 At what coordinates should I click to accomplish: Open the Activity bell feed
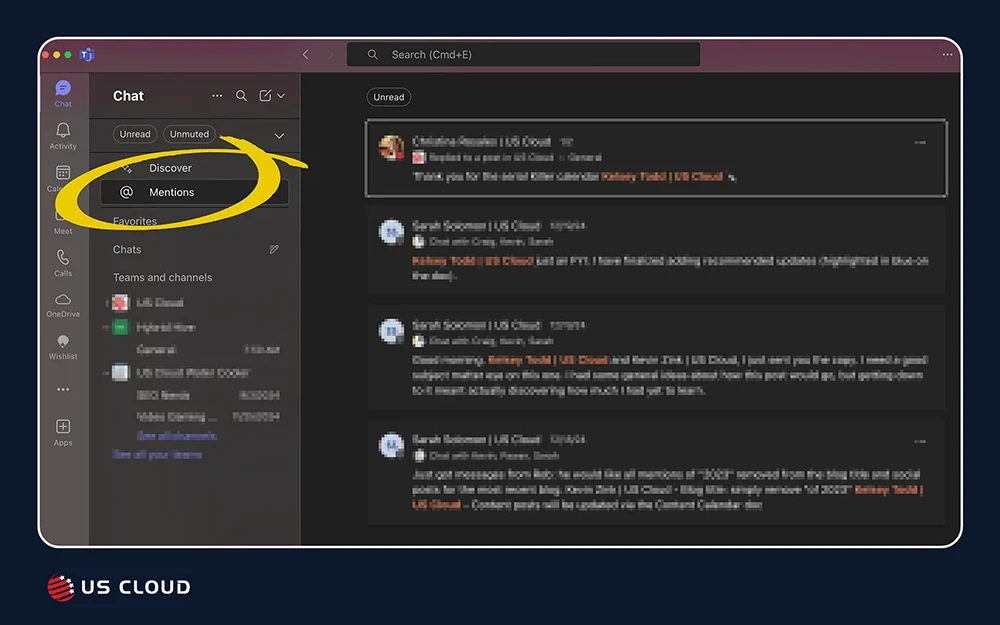point(62,136)
